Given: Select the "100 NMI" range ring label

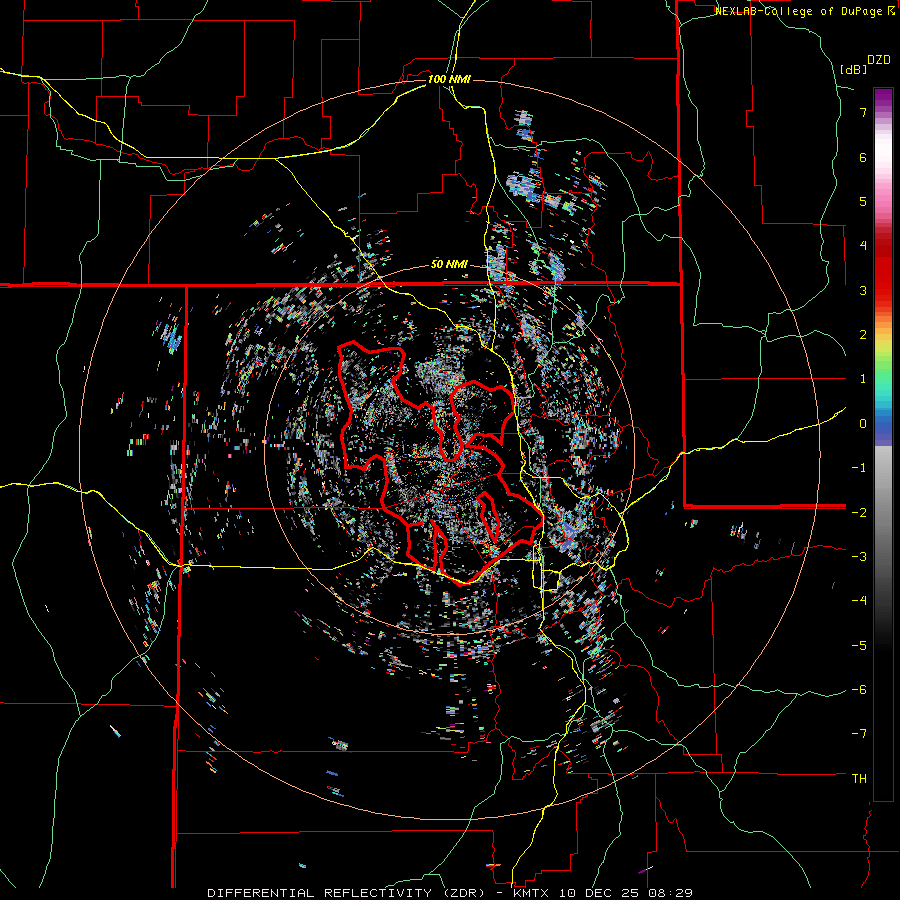Looking at the screenshot, I should pyautogui.click(x=449, y=79).
